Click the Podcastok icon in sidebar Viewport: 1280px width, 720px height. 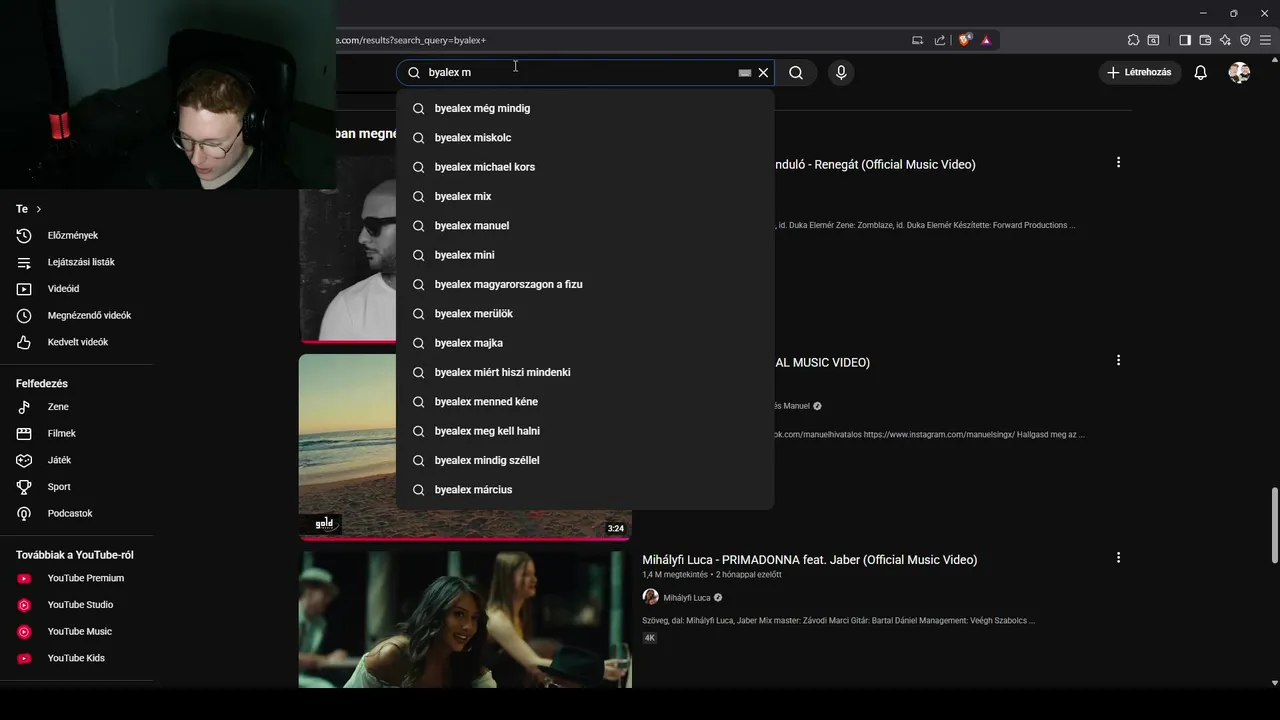click(x=25, y=514)
